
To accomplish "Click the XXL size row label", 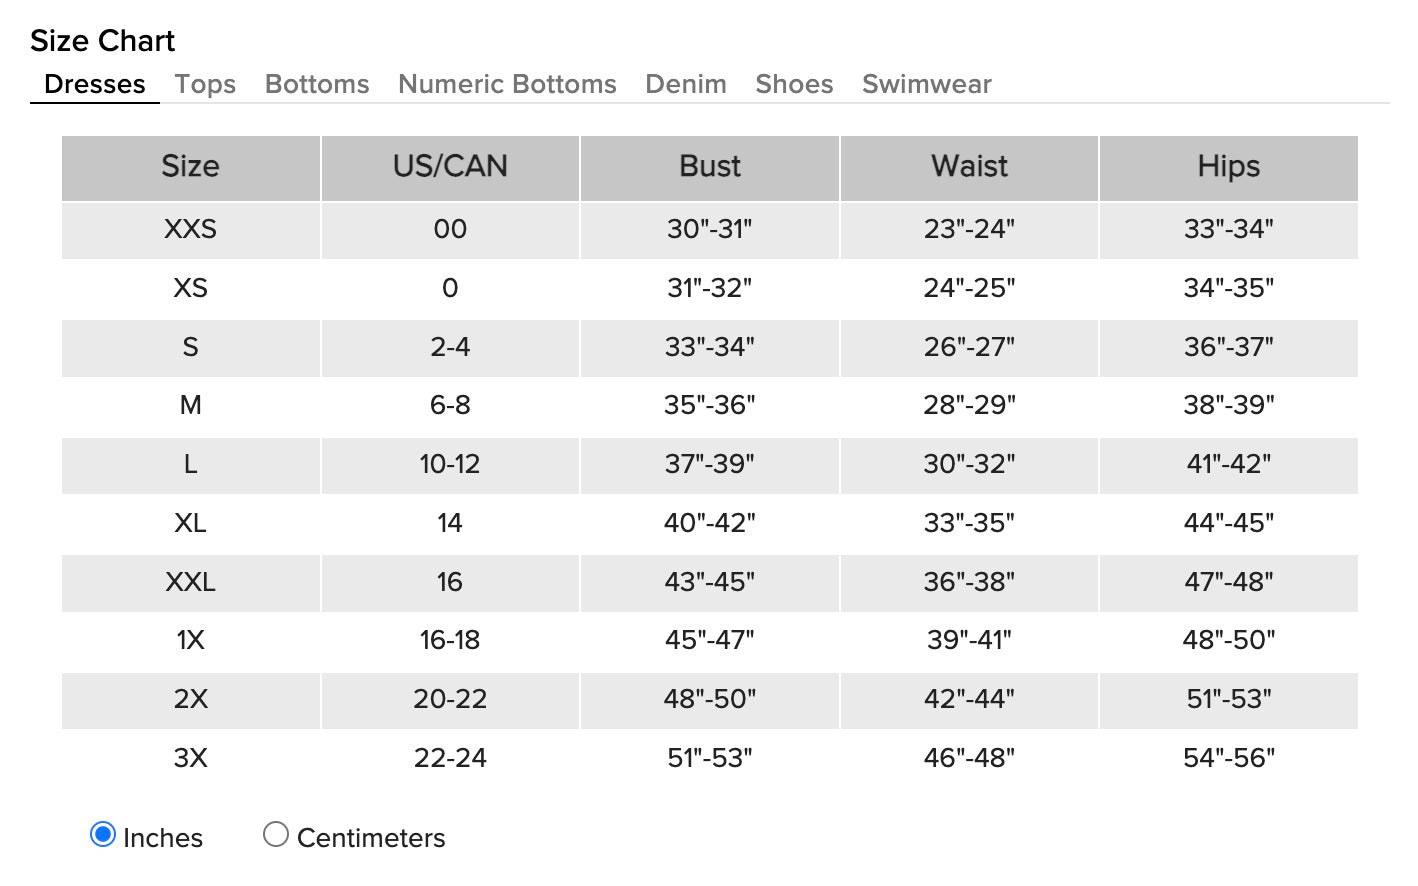I will 190,582.
